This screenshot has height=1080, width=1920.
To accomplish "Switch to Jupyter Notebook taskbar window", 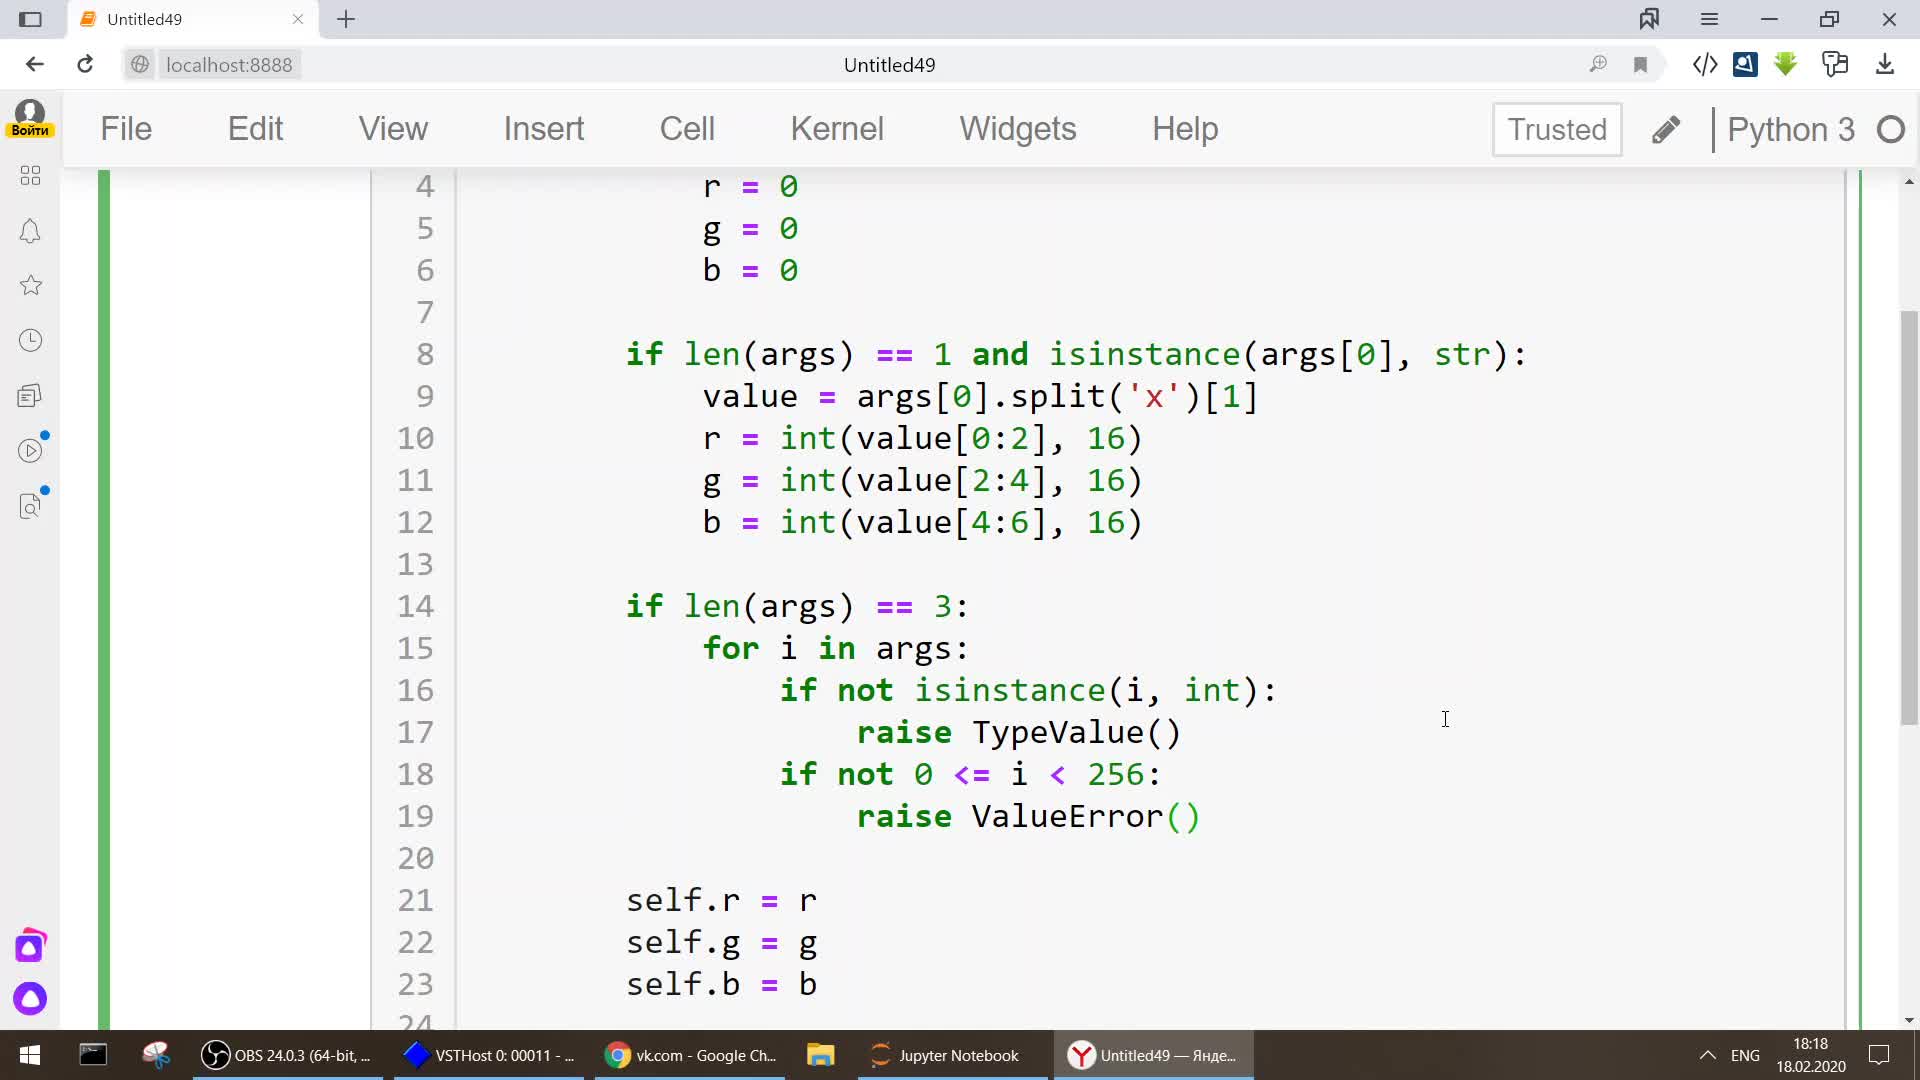I will (953, 1055).
